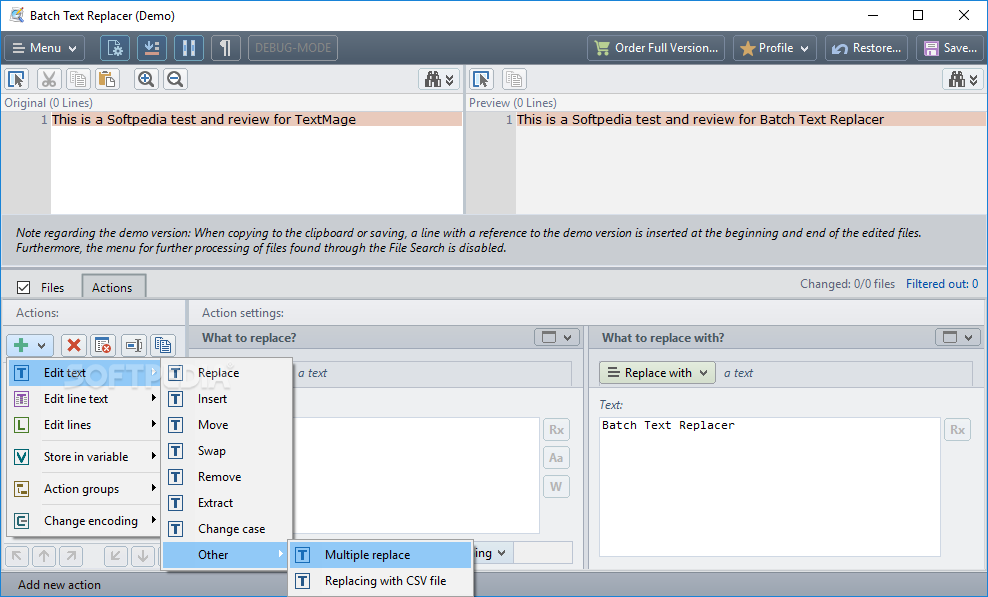988x597 pixels.
Task: Open the Profile dropdown
Action: click(774, 48)
